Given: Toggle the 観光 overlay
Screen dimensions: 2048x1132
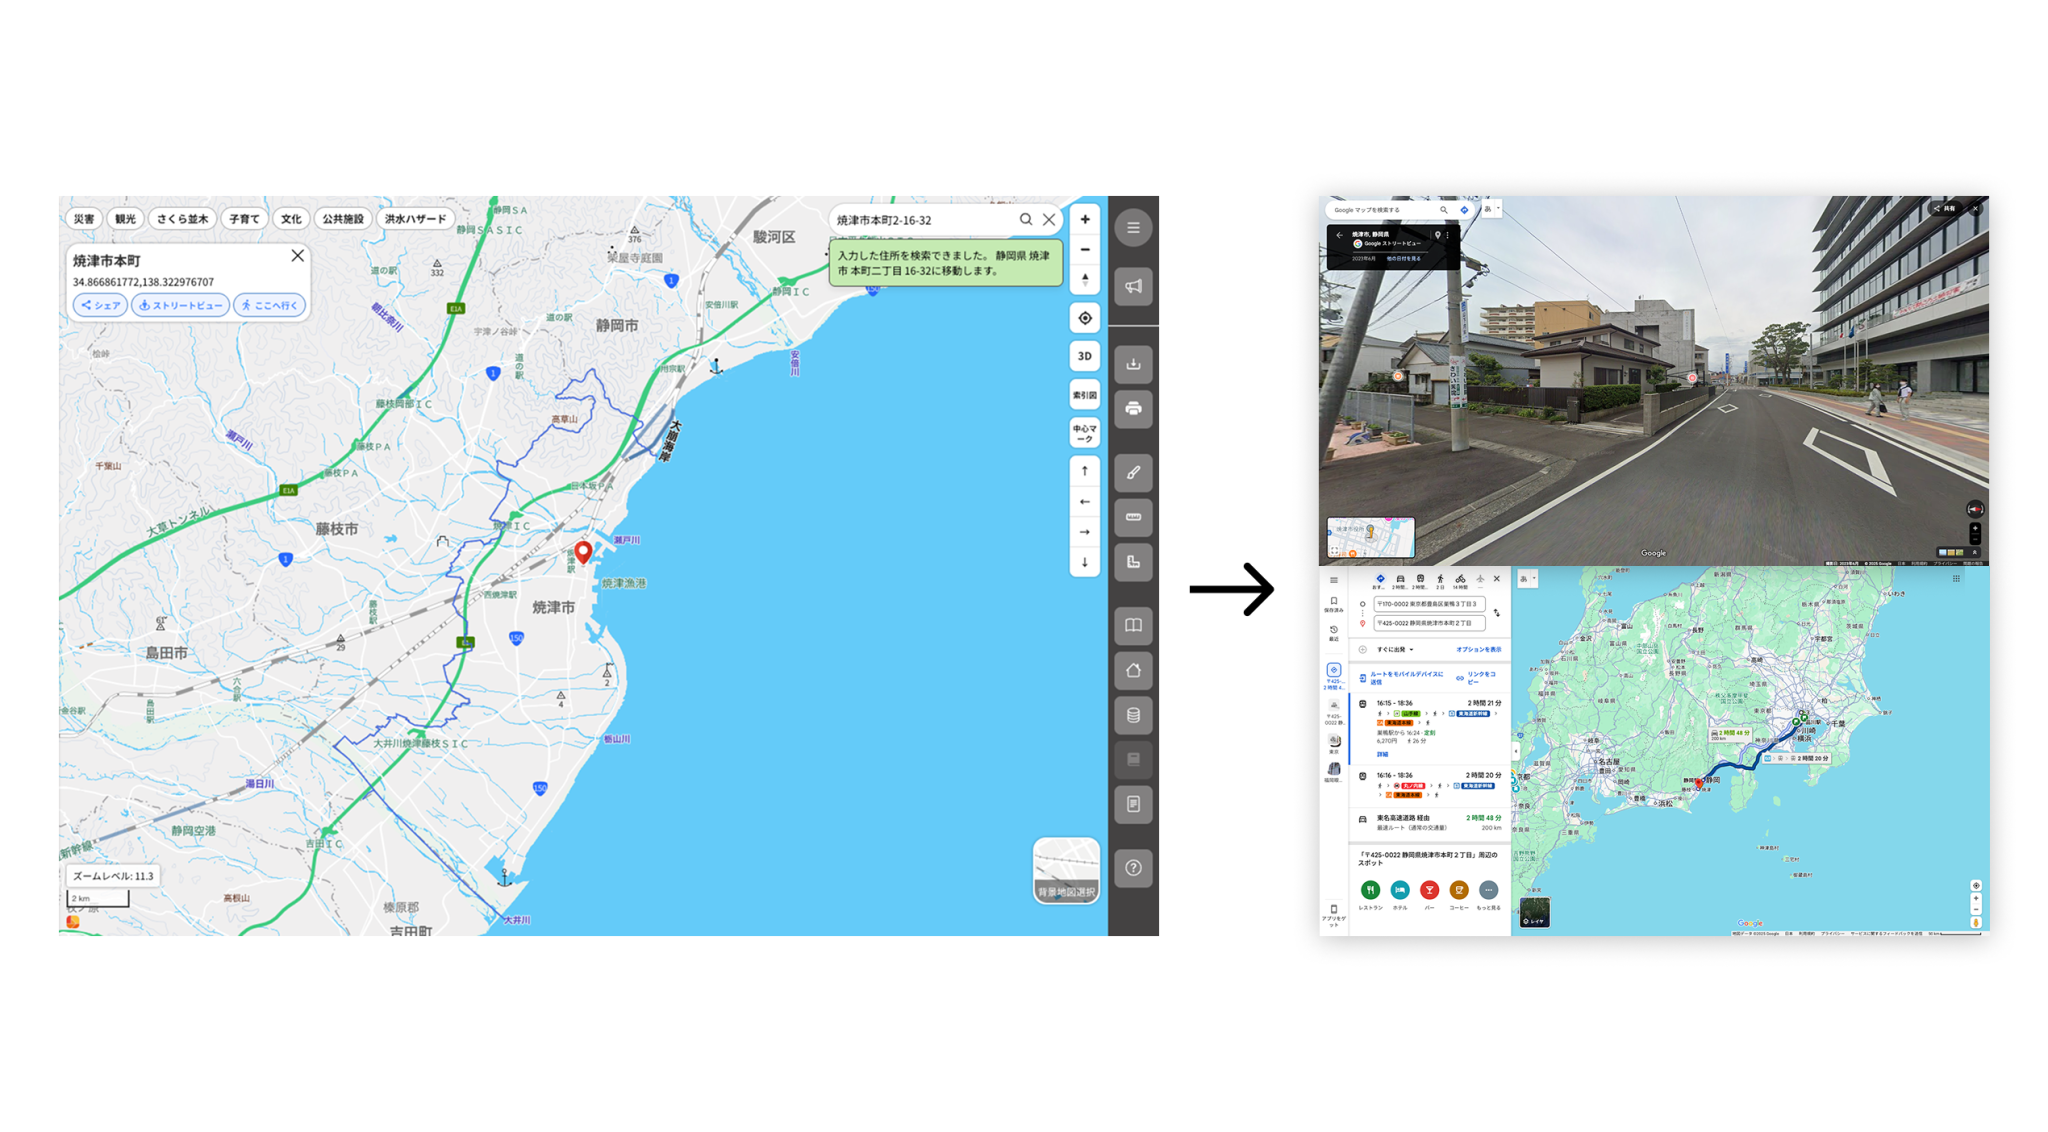Looking at the screenshot, I should [126, 218].
